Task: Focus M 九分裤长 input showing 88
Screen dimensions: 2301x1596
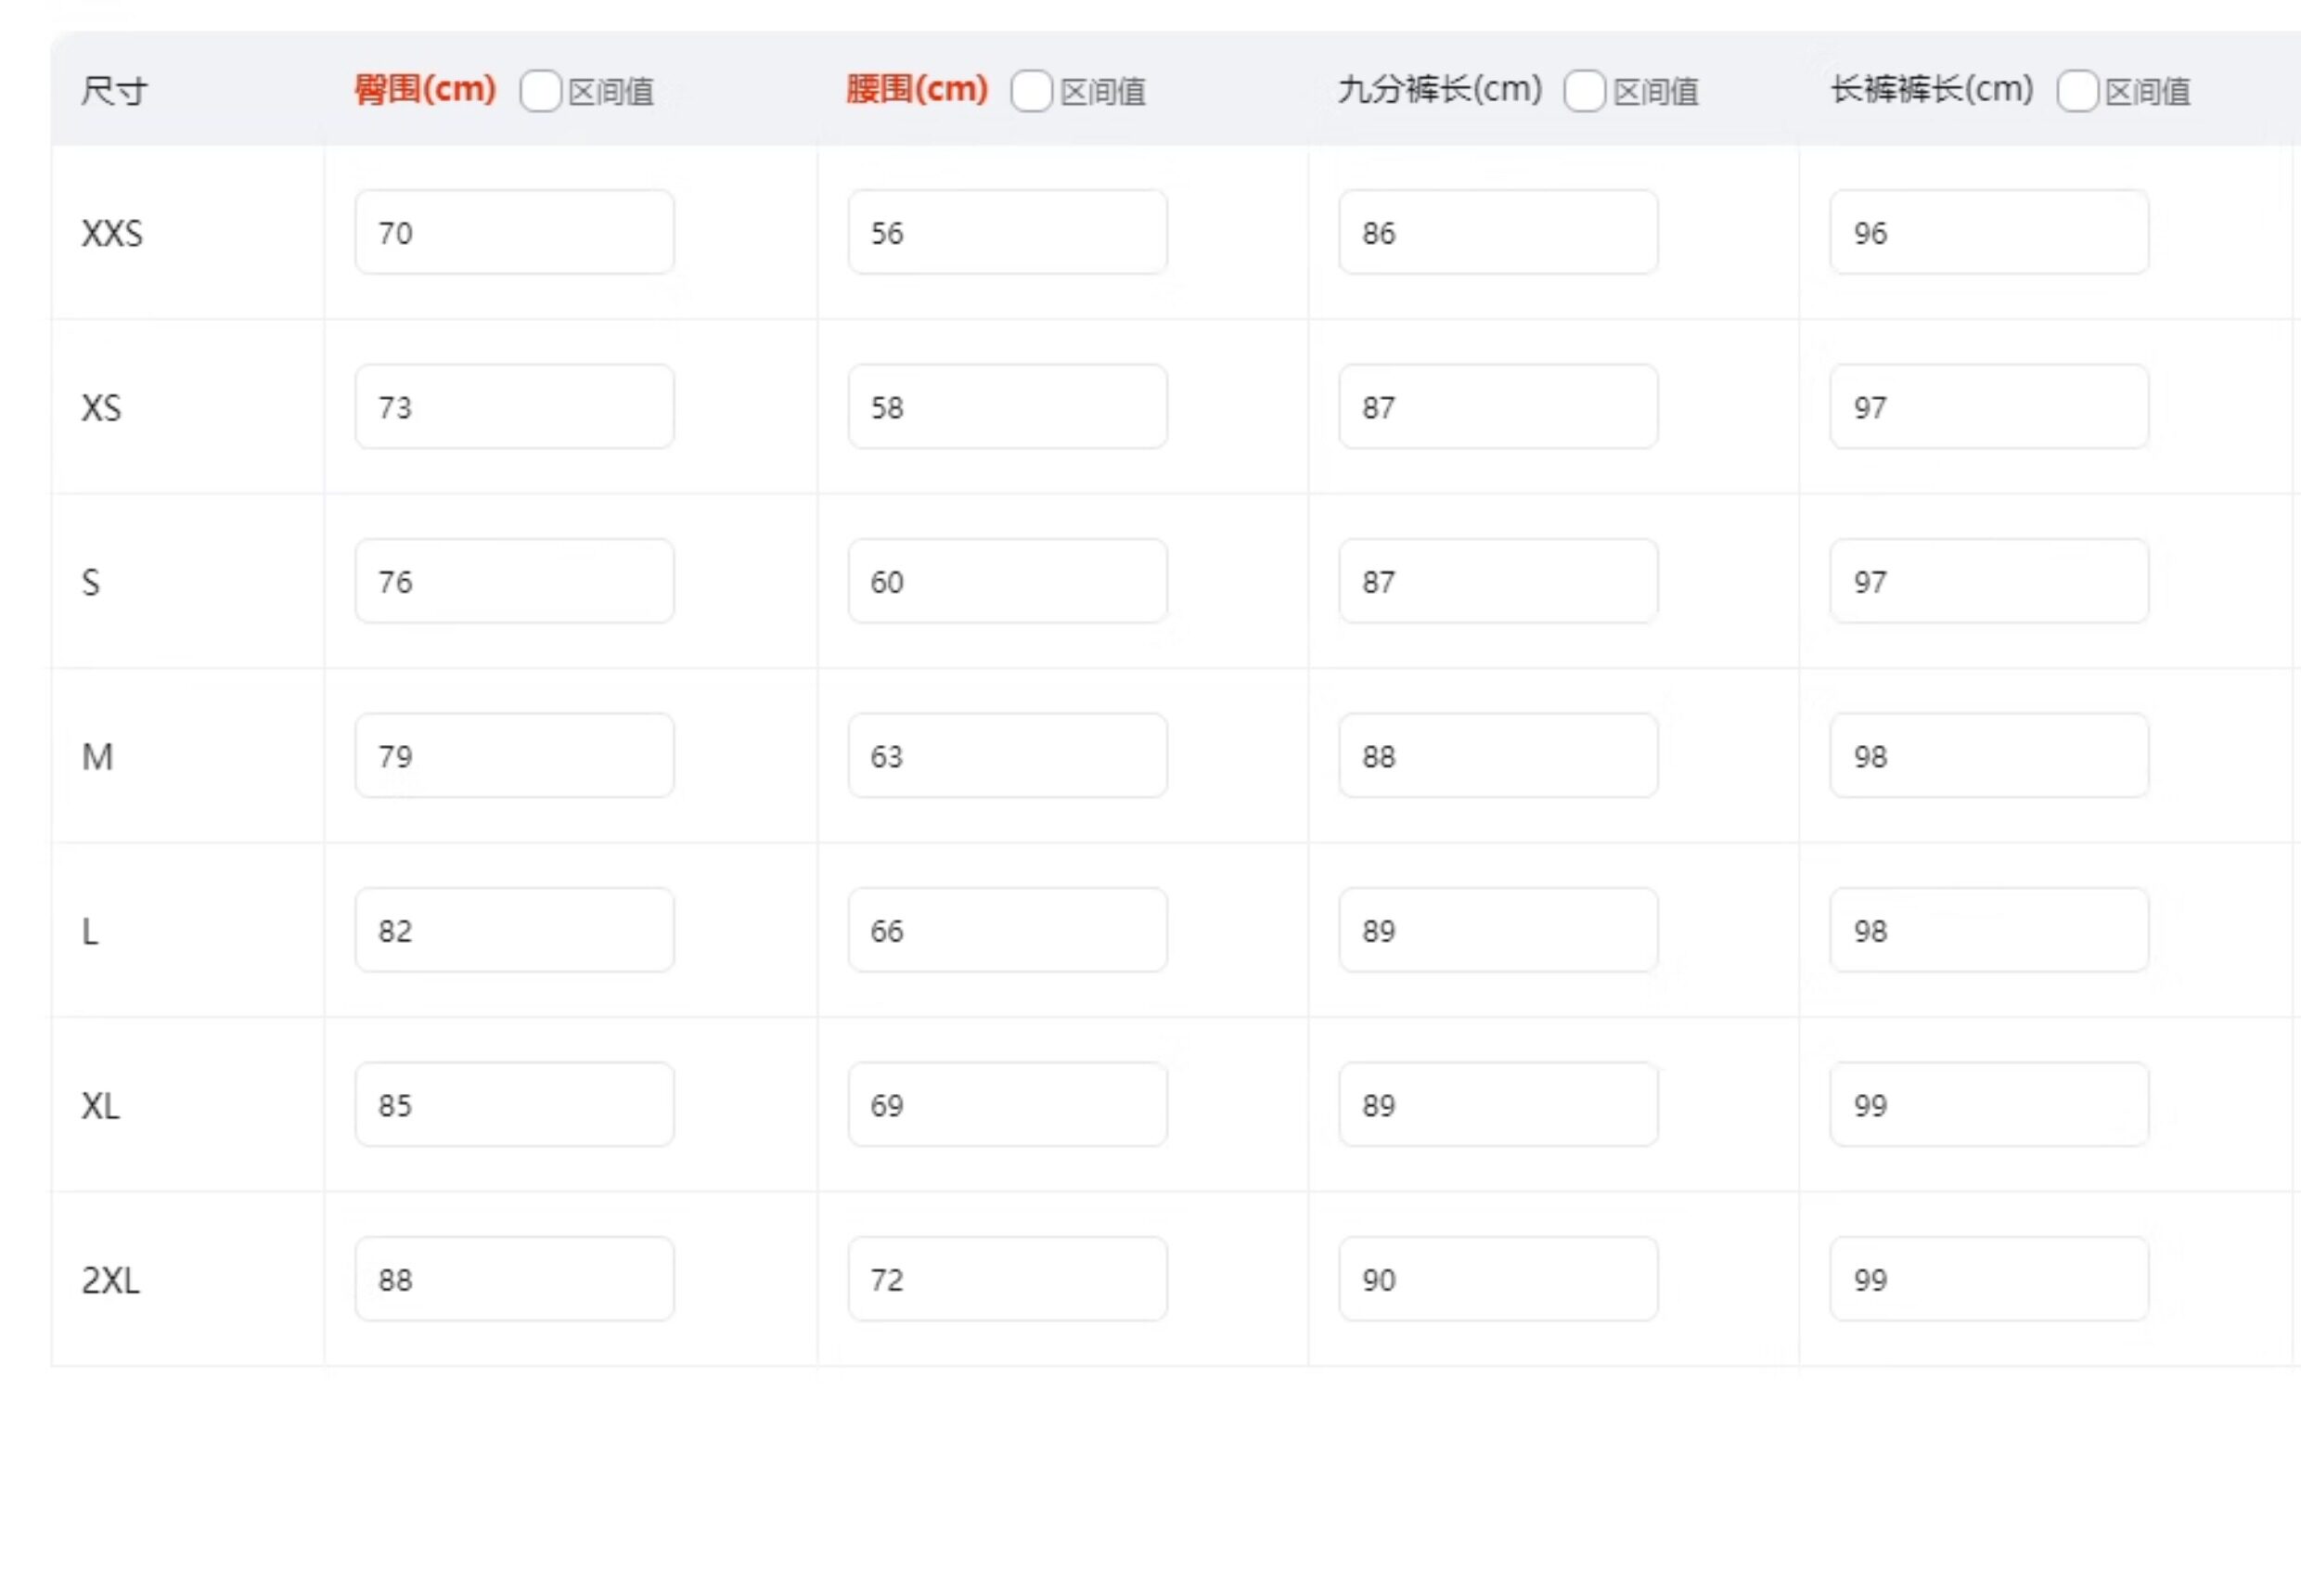Action: 1498,756
